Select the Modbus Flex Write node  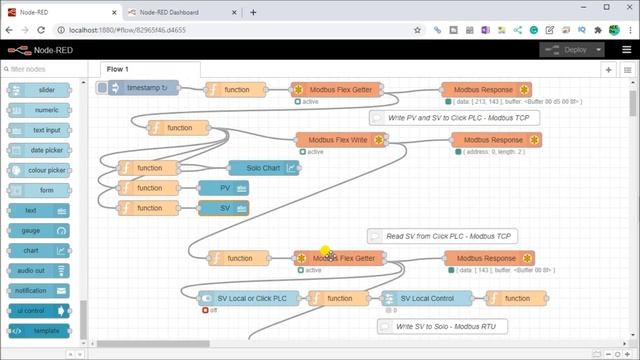click(x=341, y=140)
